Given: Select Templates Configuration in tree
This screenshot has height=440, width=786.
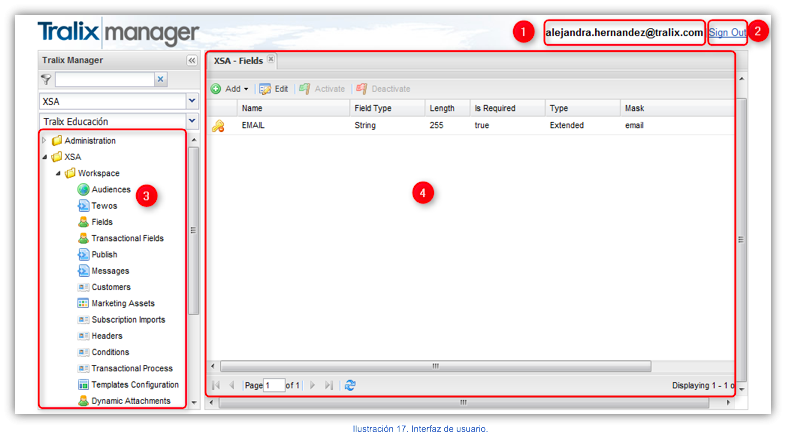Looking at the screenshot, I should tap(134, 384).
